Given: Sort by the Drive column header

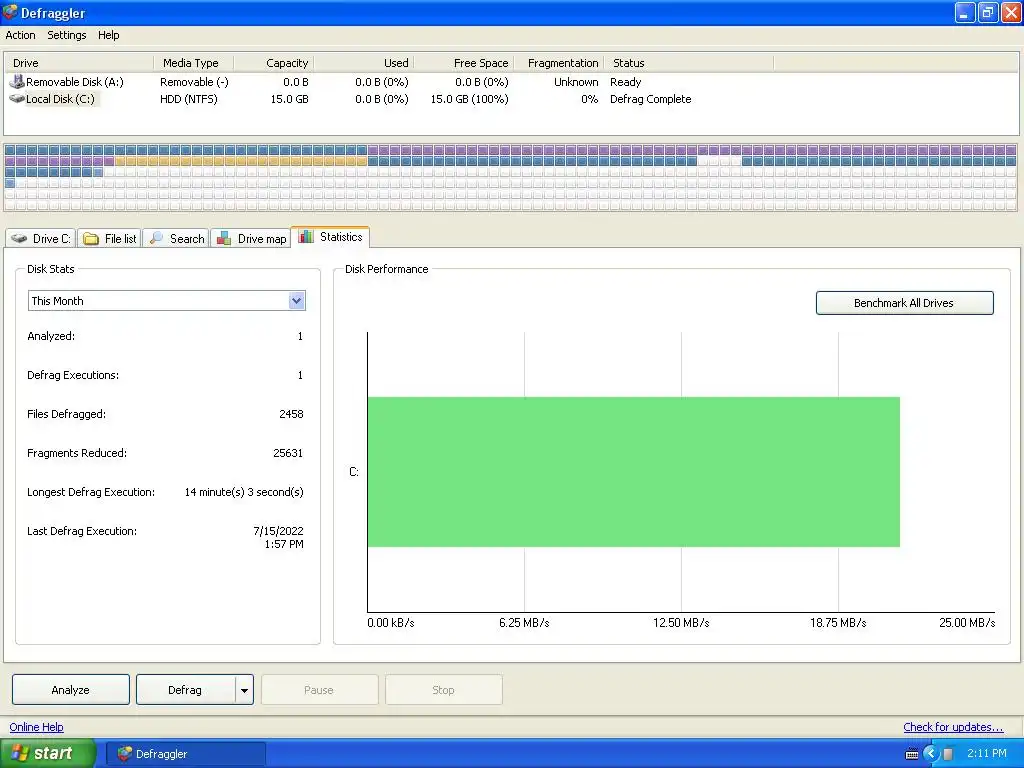Looking at the screenshot, I should tap(78, 63).
